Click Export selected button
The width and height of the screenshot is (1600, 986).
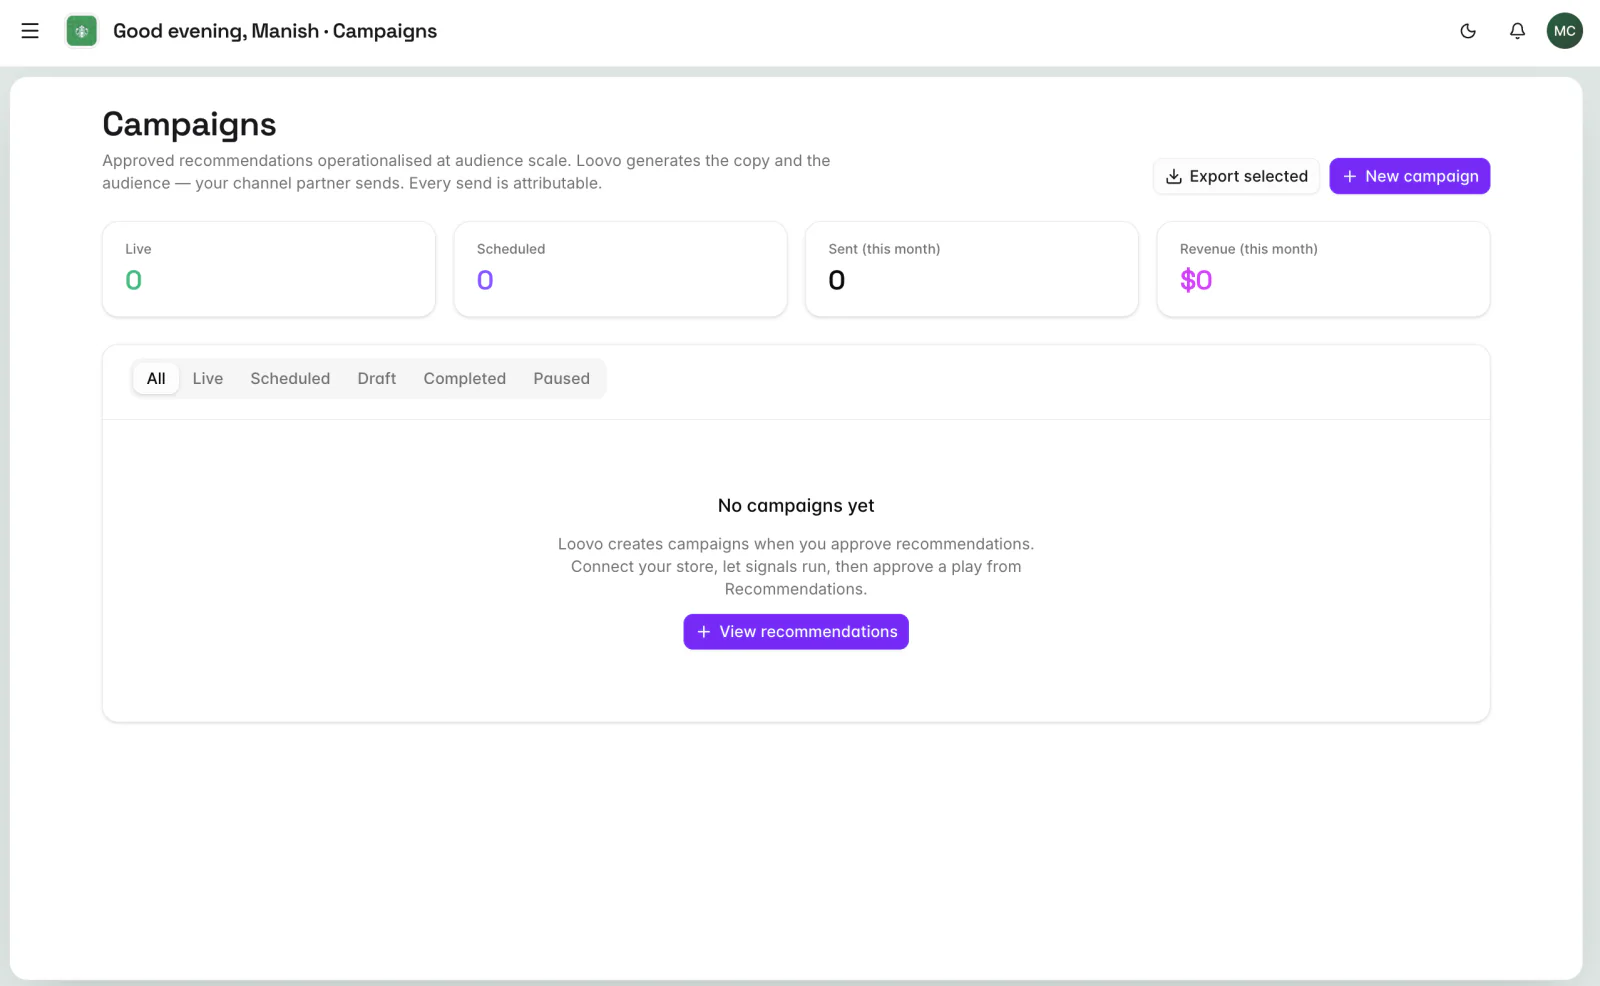(x=1237, y=176)
